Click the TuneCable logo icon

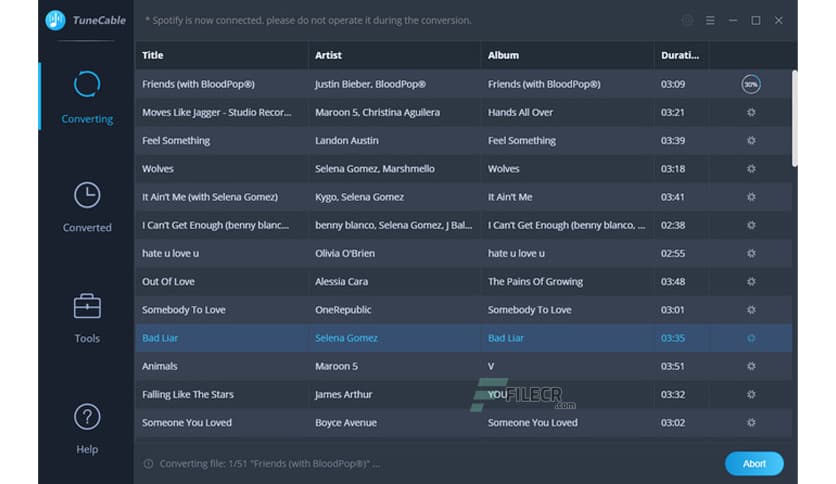(55, 20)
